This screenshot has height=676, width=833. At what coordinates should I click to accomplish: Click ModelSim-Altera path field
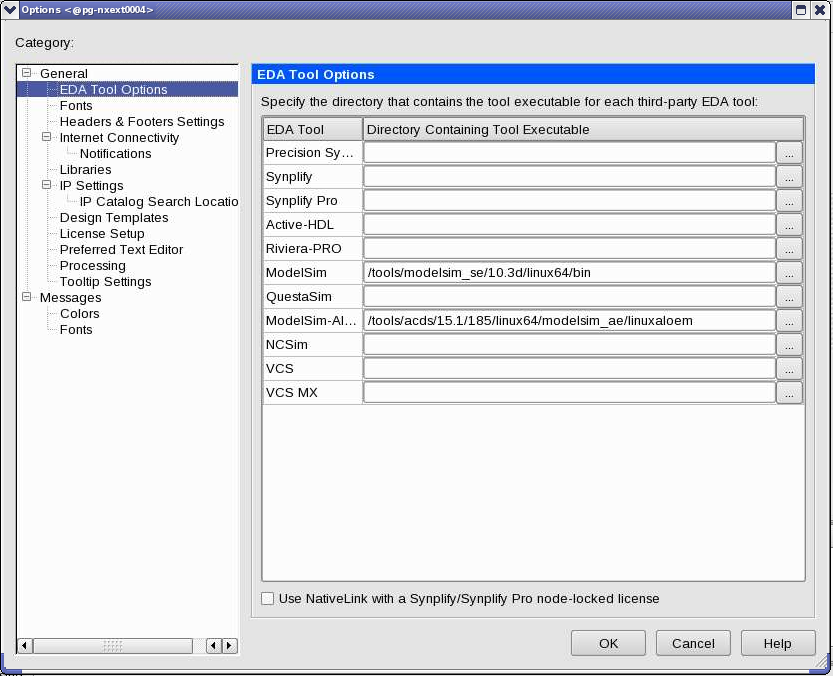pyautogui.click(x=569, y=320)
